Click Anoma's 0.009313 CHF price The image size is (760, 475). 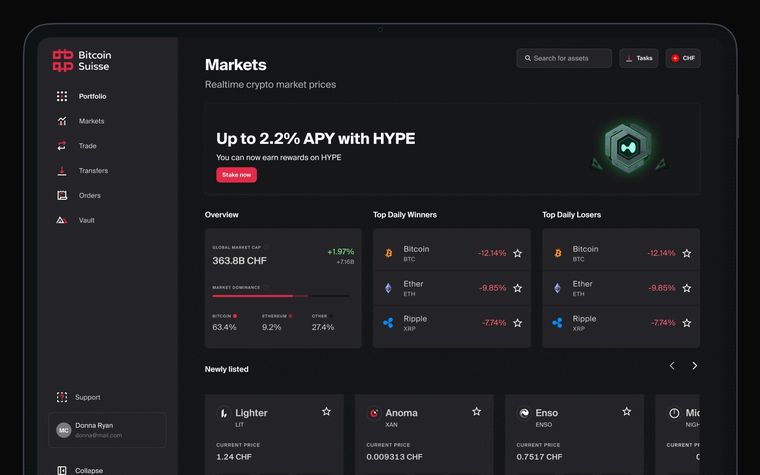coord(395,457)
